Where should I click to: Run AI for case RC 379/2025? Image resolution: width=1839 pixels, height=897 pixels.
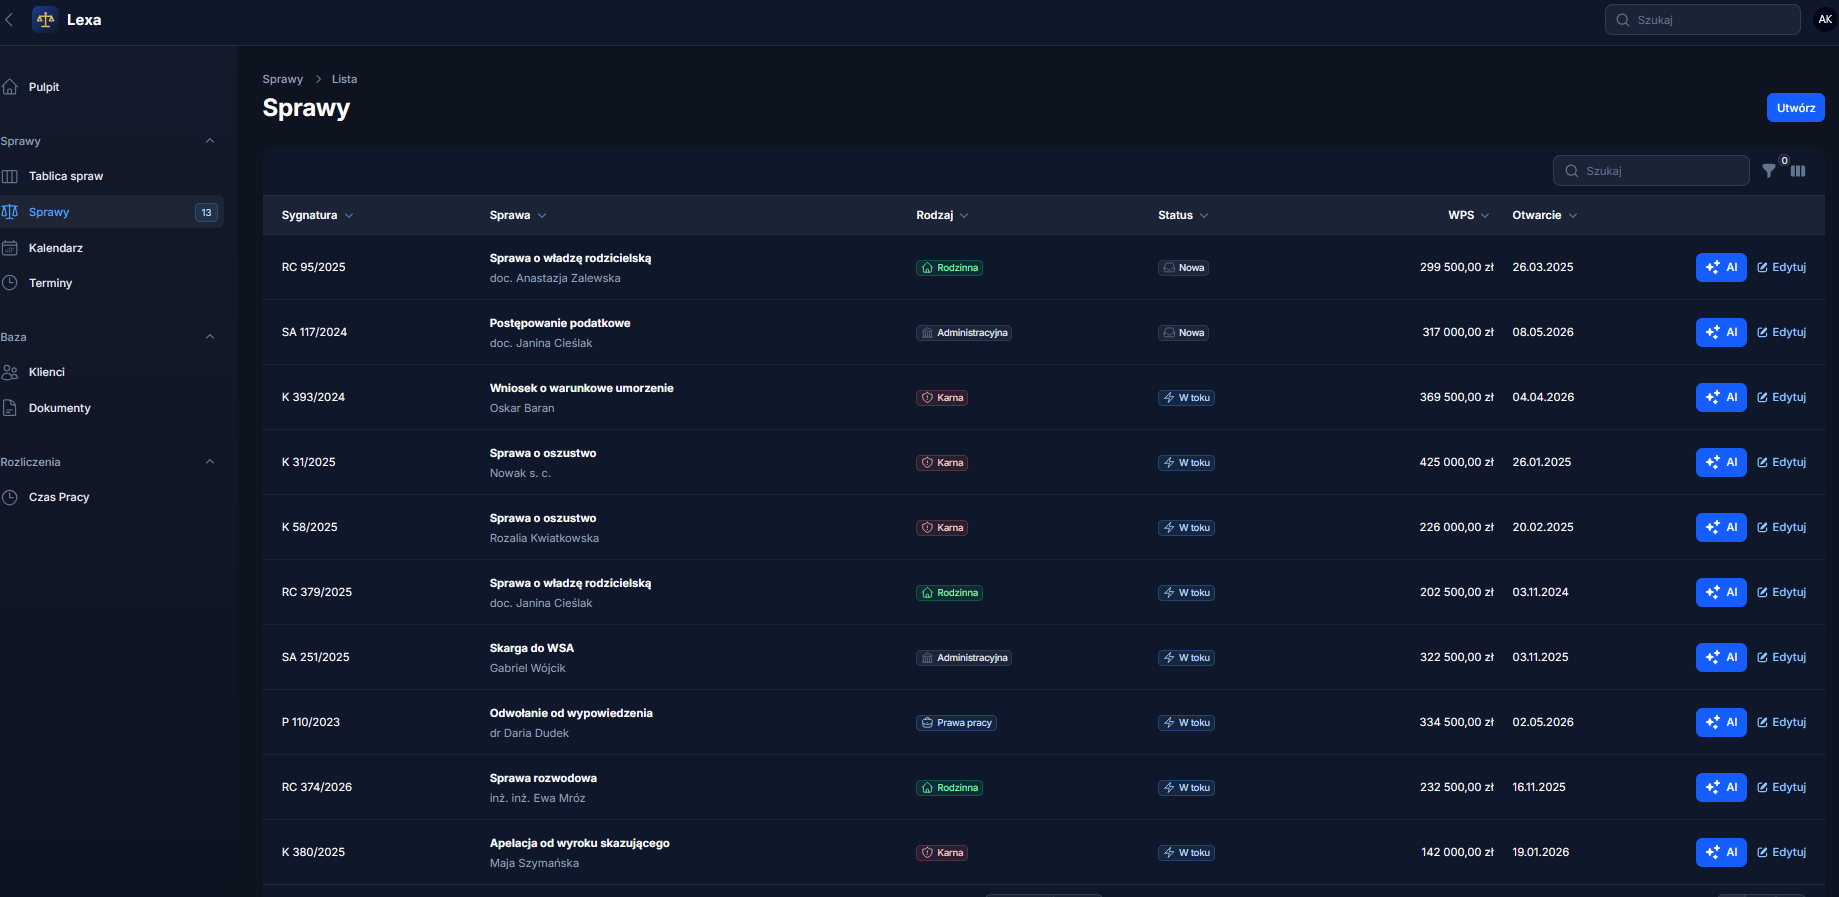[x=1721, y=592]
